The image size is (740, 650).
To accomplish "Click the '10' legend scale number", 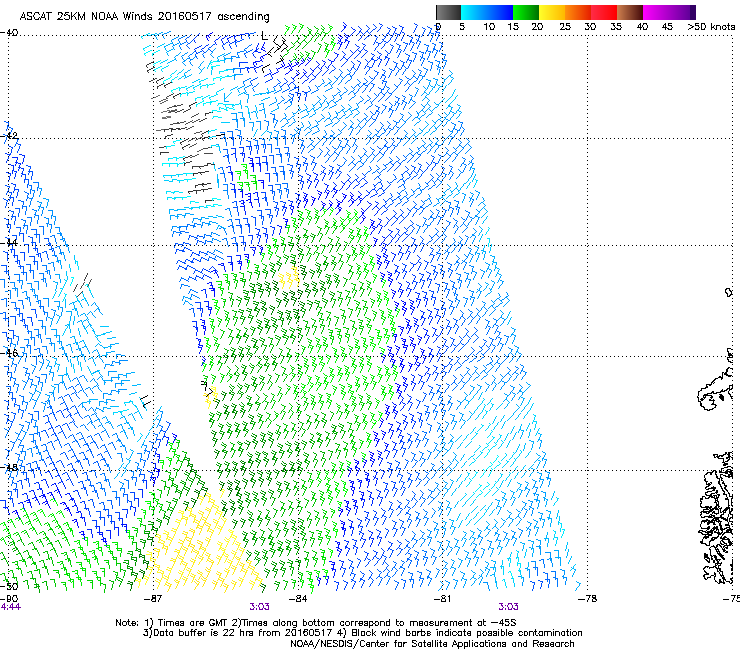I will coord(489,26).
